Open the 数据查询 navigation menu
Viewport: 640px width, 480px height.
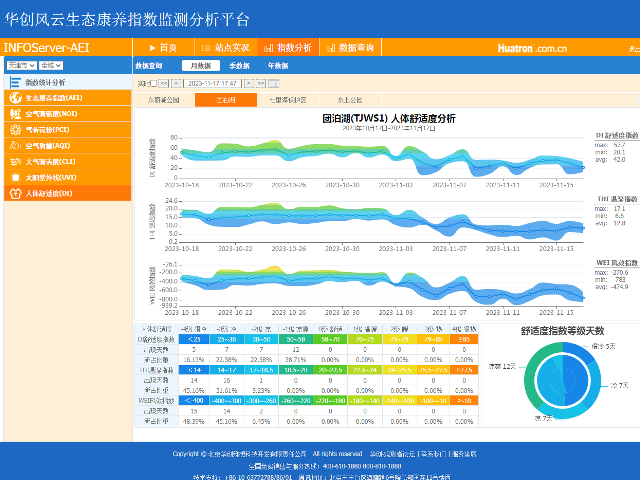pos(349,48)
